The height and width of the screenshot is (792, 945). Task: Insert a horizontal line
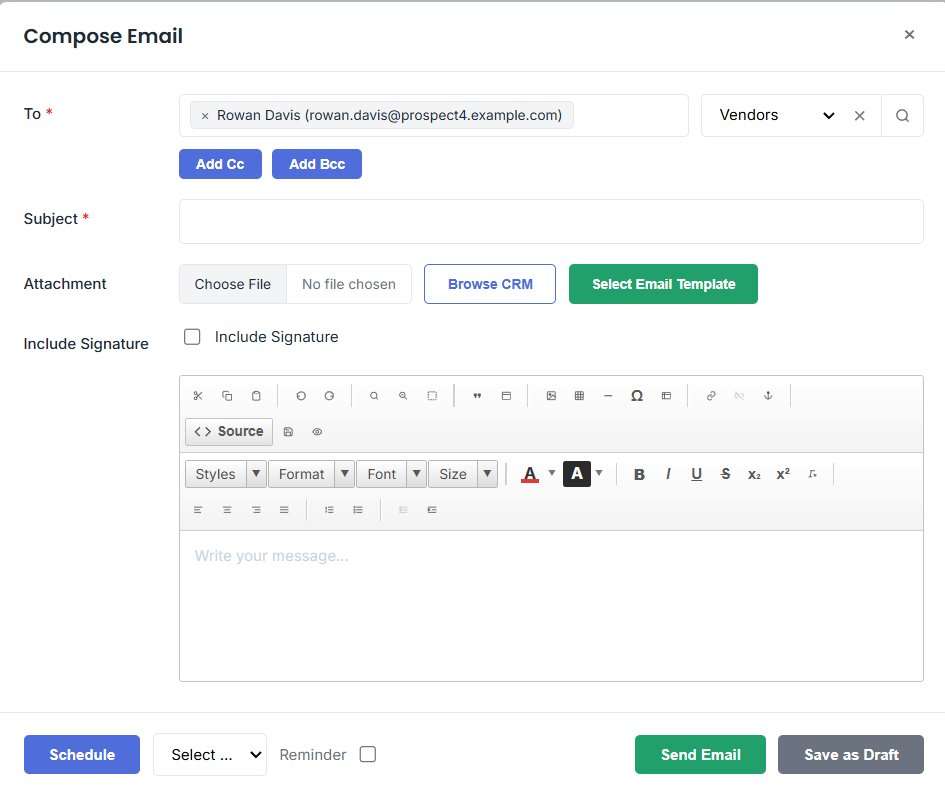point(608,396)
